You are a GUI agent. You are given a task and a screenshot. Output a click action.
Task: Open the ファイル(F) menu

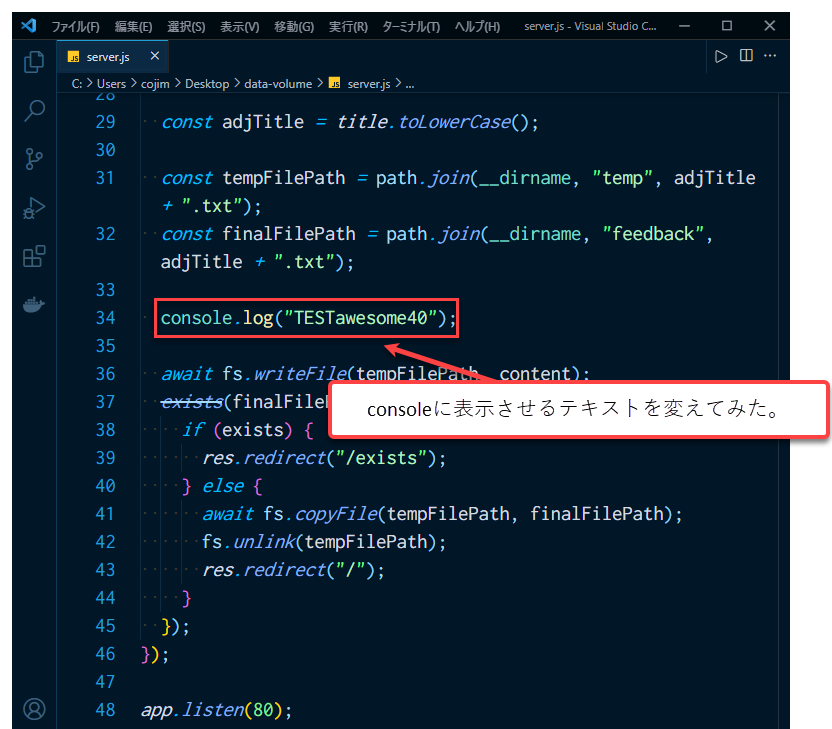75,27
